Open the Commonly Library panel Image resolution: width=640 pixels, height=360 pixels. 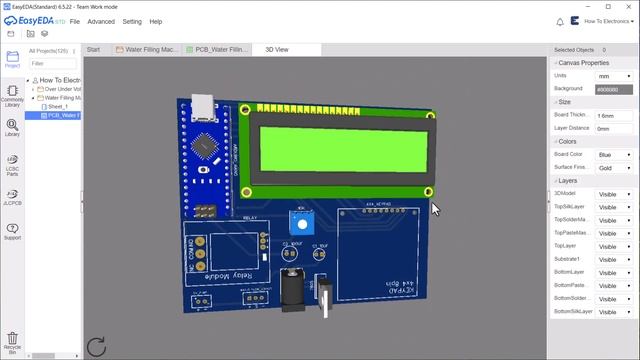[12, 96]
